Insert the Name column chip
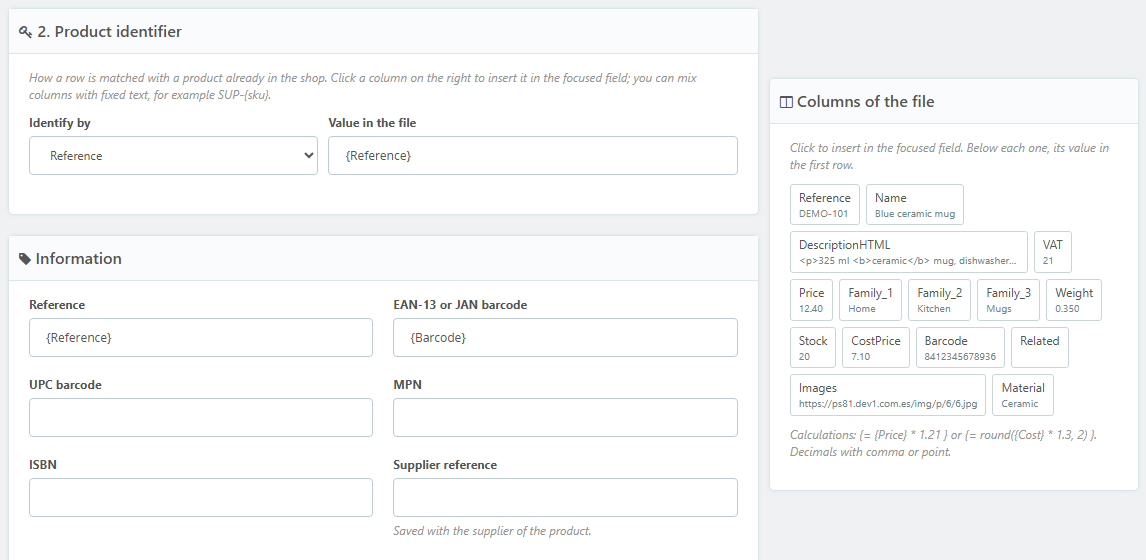 914,205
